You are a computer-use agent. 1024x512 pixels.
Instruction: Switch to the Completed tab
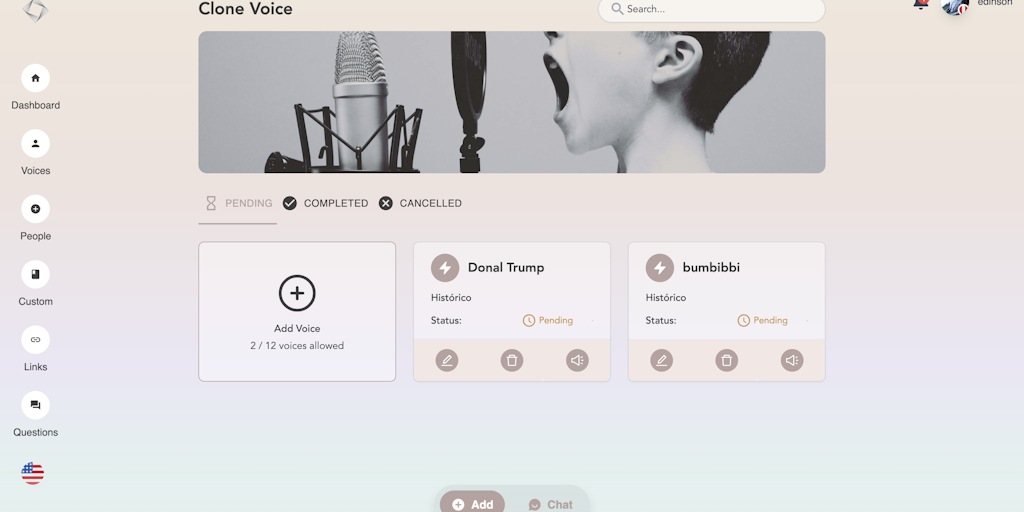[325, 204]
